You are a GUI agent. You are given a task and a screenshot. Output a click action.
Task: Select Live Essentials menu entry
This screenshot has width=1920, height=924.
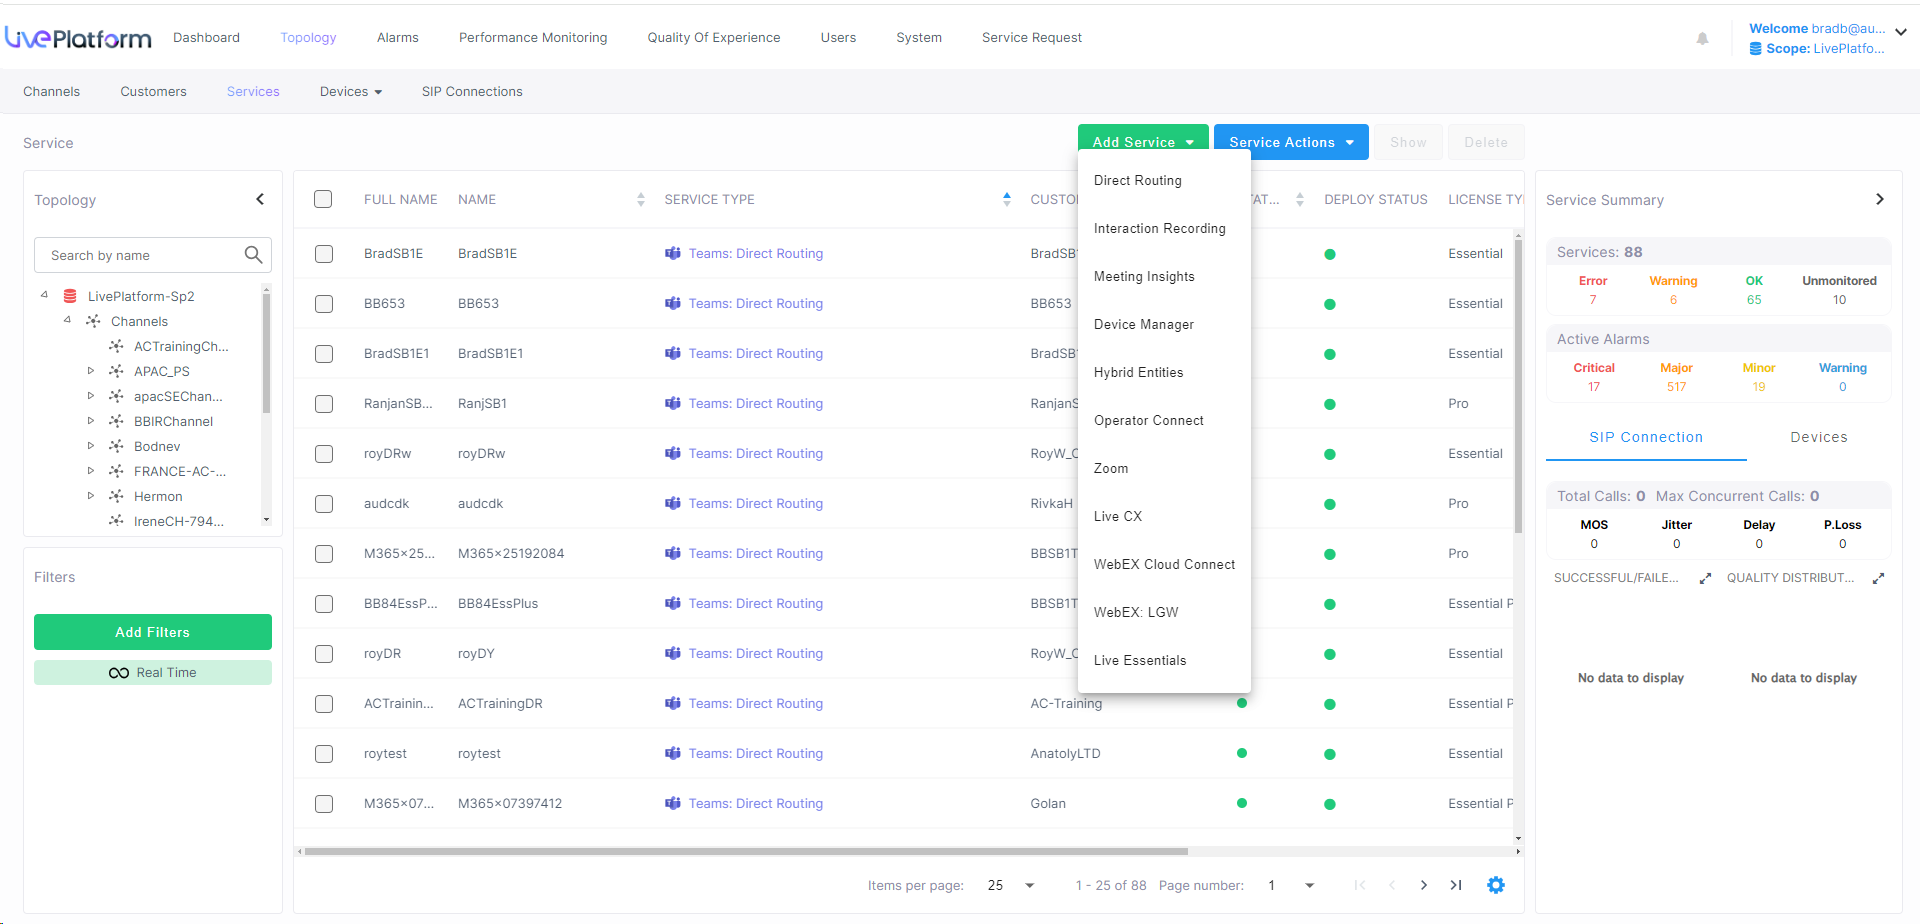pos(1140,660)
